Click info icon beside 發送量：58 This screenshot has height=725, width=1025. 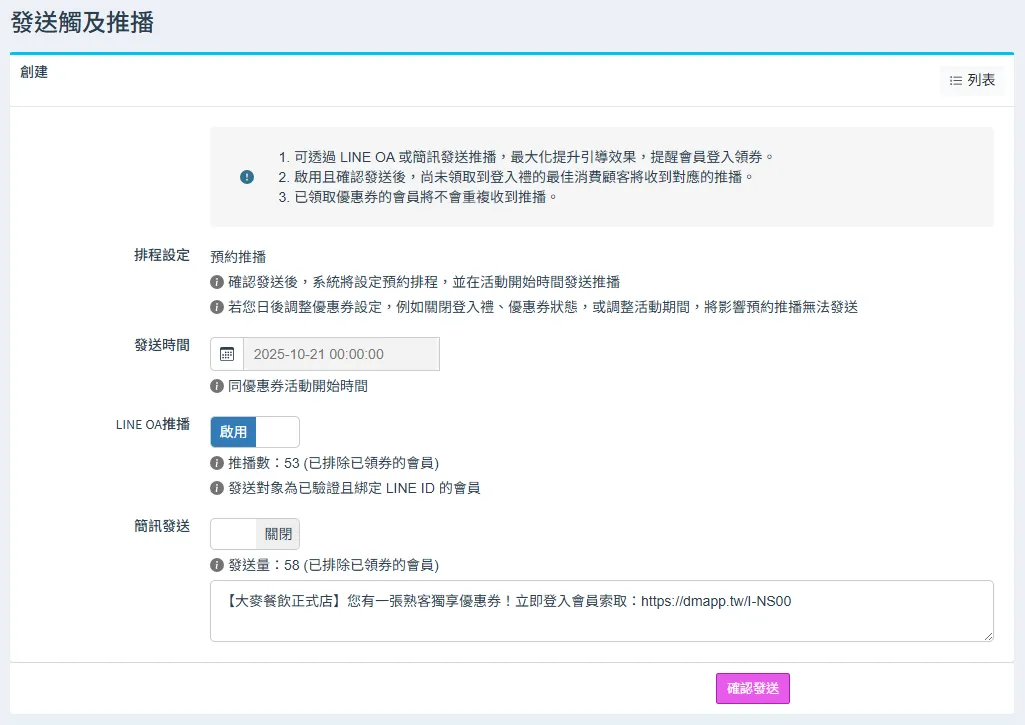click(217, 565)
